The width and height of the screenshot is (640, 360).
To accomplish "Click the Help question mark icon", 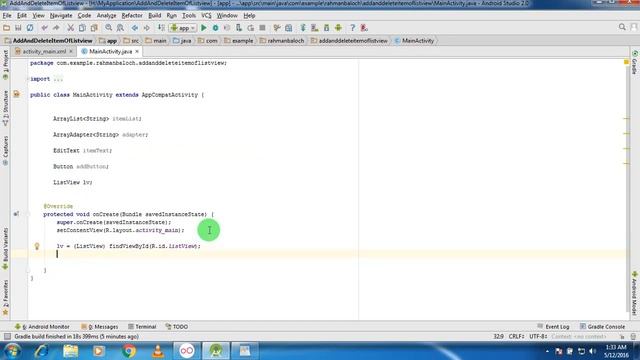I will tap(353, 28).
